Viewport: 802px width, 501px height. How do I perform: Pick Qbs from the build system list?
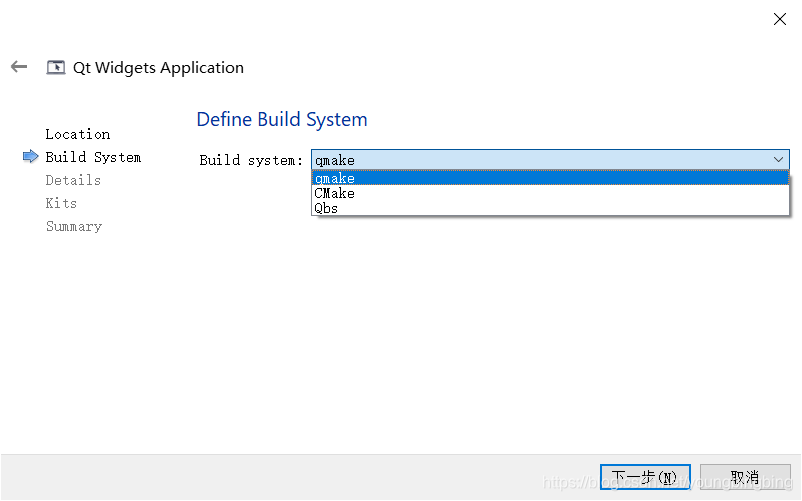[550, 208]
